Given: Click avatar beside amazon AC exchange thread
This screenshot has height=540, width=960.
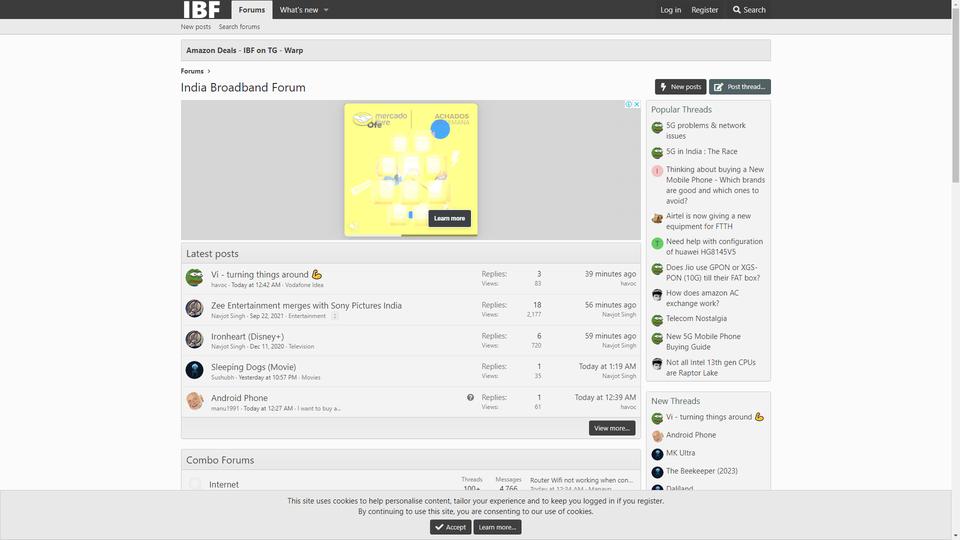Looking at the screenshot, I should click(x=657, y=294).
